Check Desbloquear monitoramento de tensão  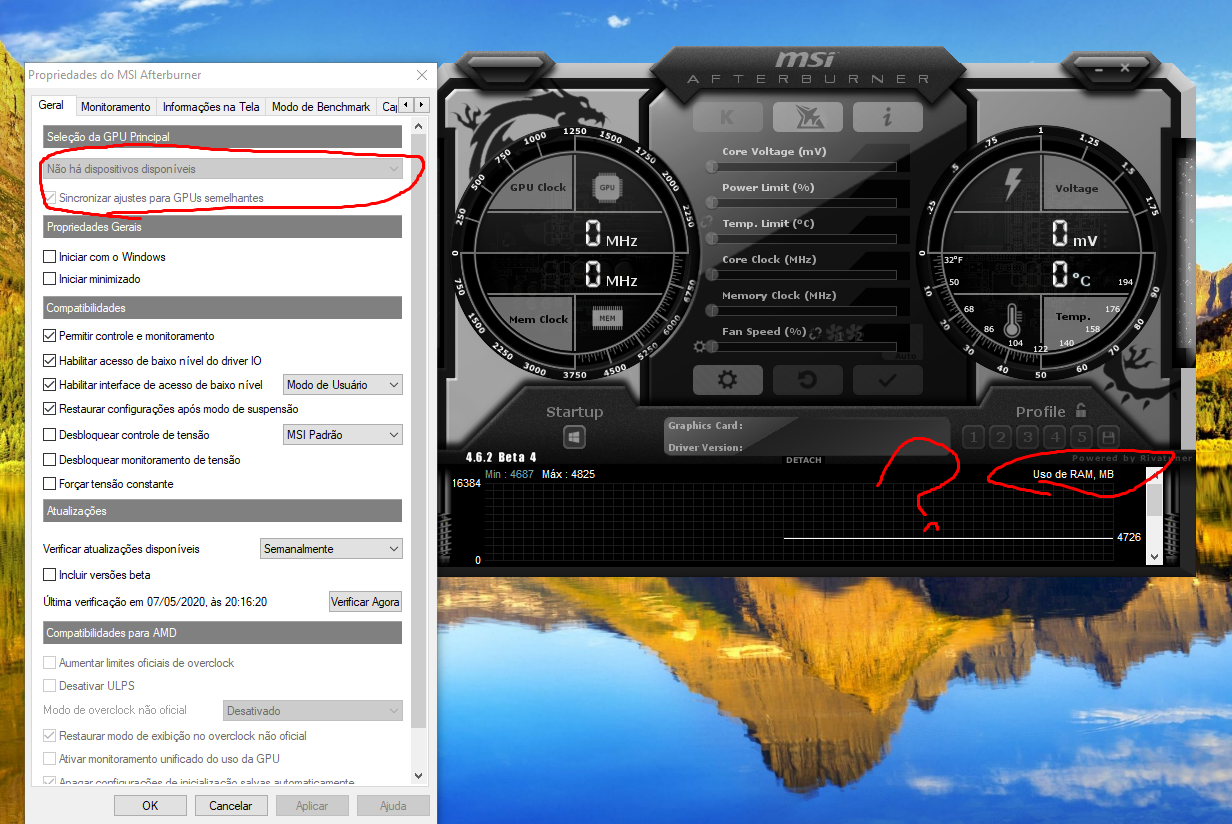pyautogui.click(x=50, y=460)
